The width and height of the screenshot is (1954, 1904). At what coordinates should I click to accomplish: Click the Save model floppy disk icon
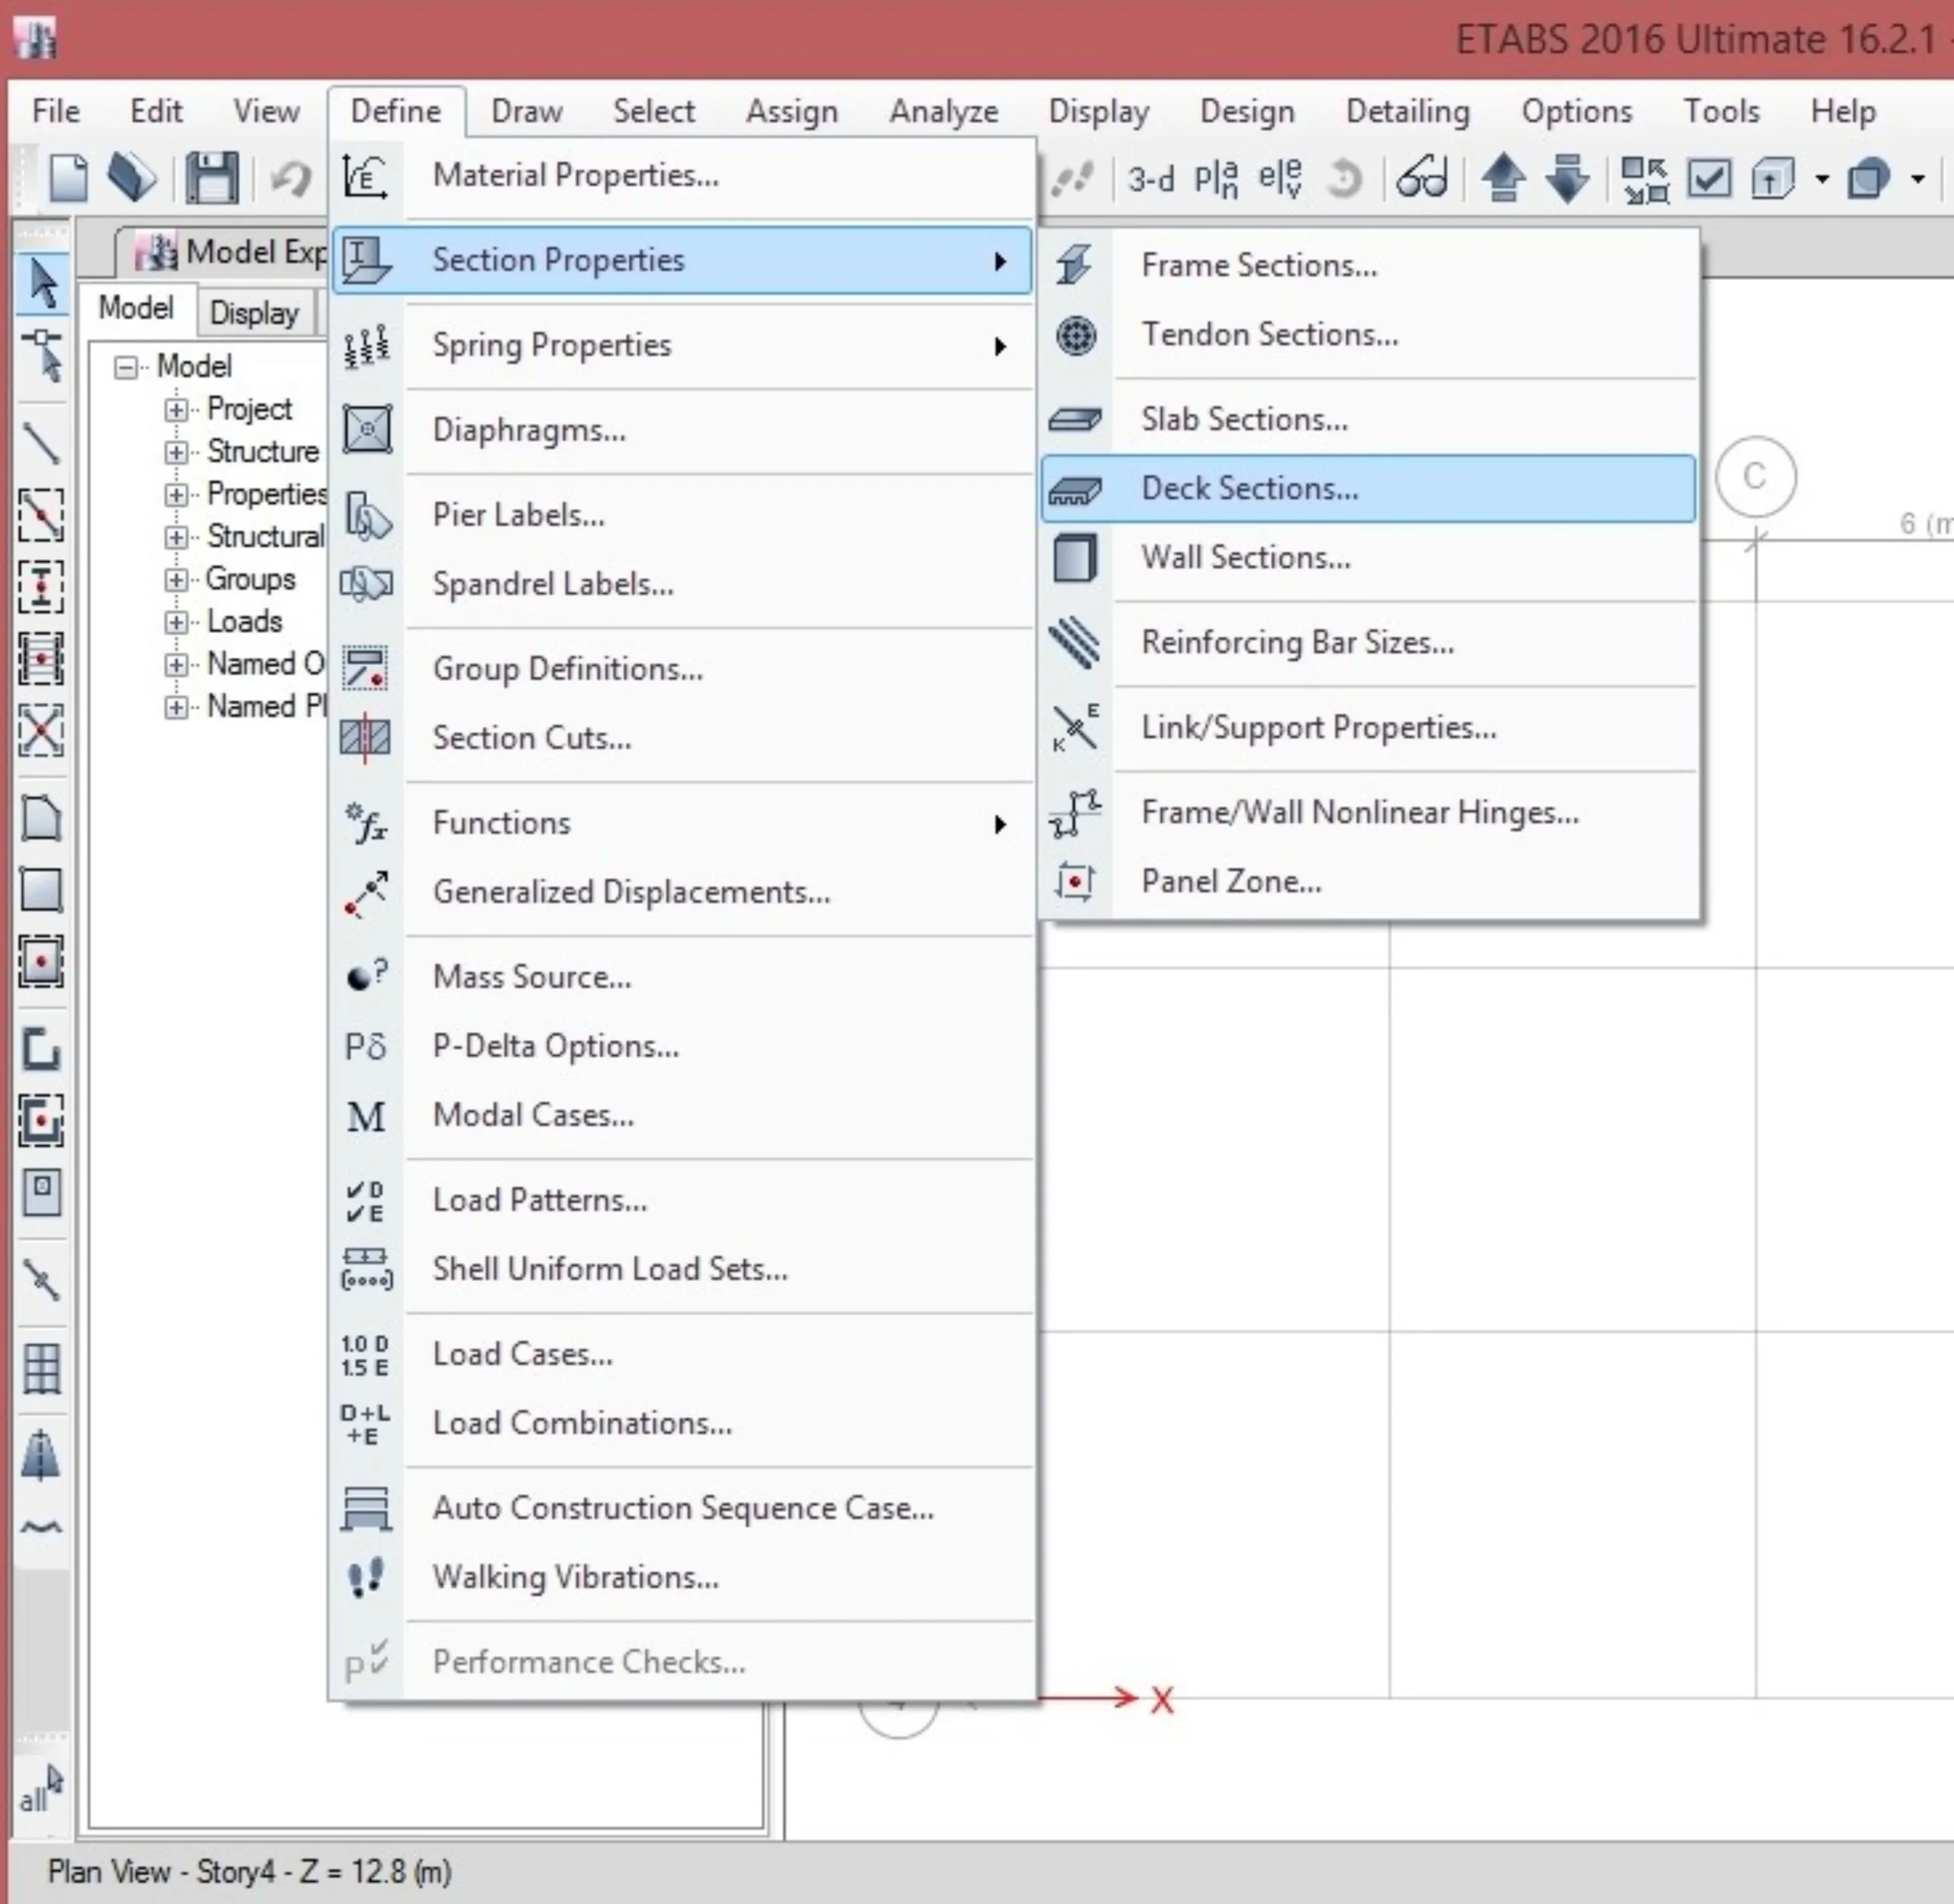(212, 179)
